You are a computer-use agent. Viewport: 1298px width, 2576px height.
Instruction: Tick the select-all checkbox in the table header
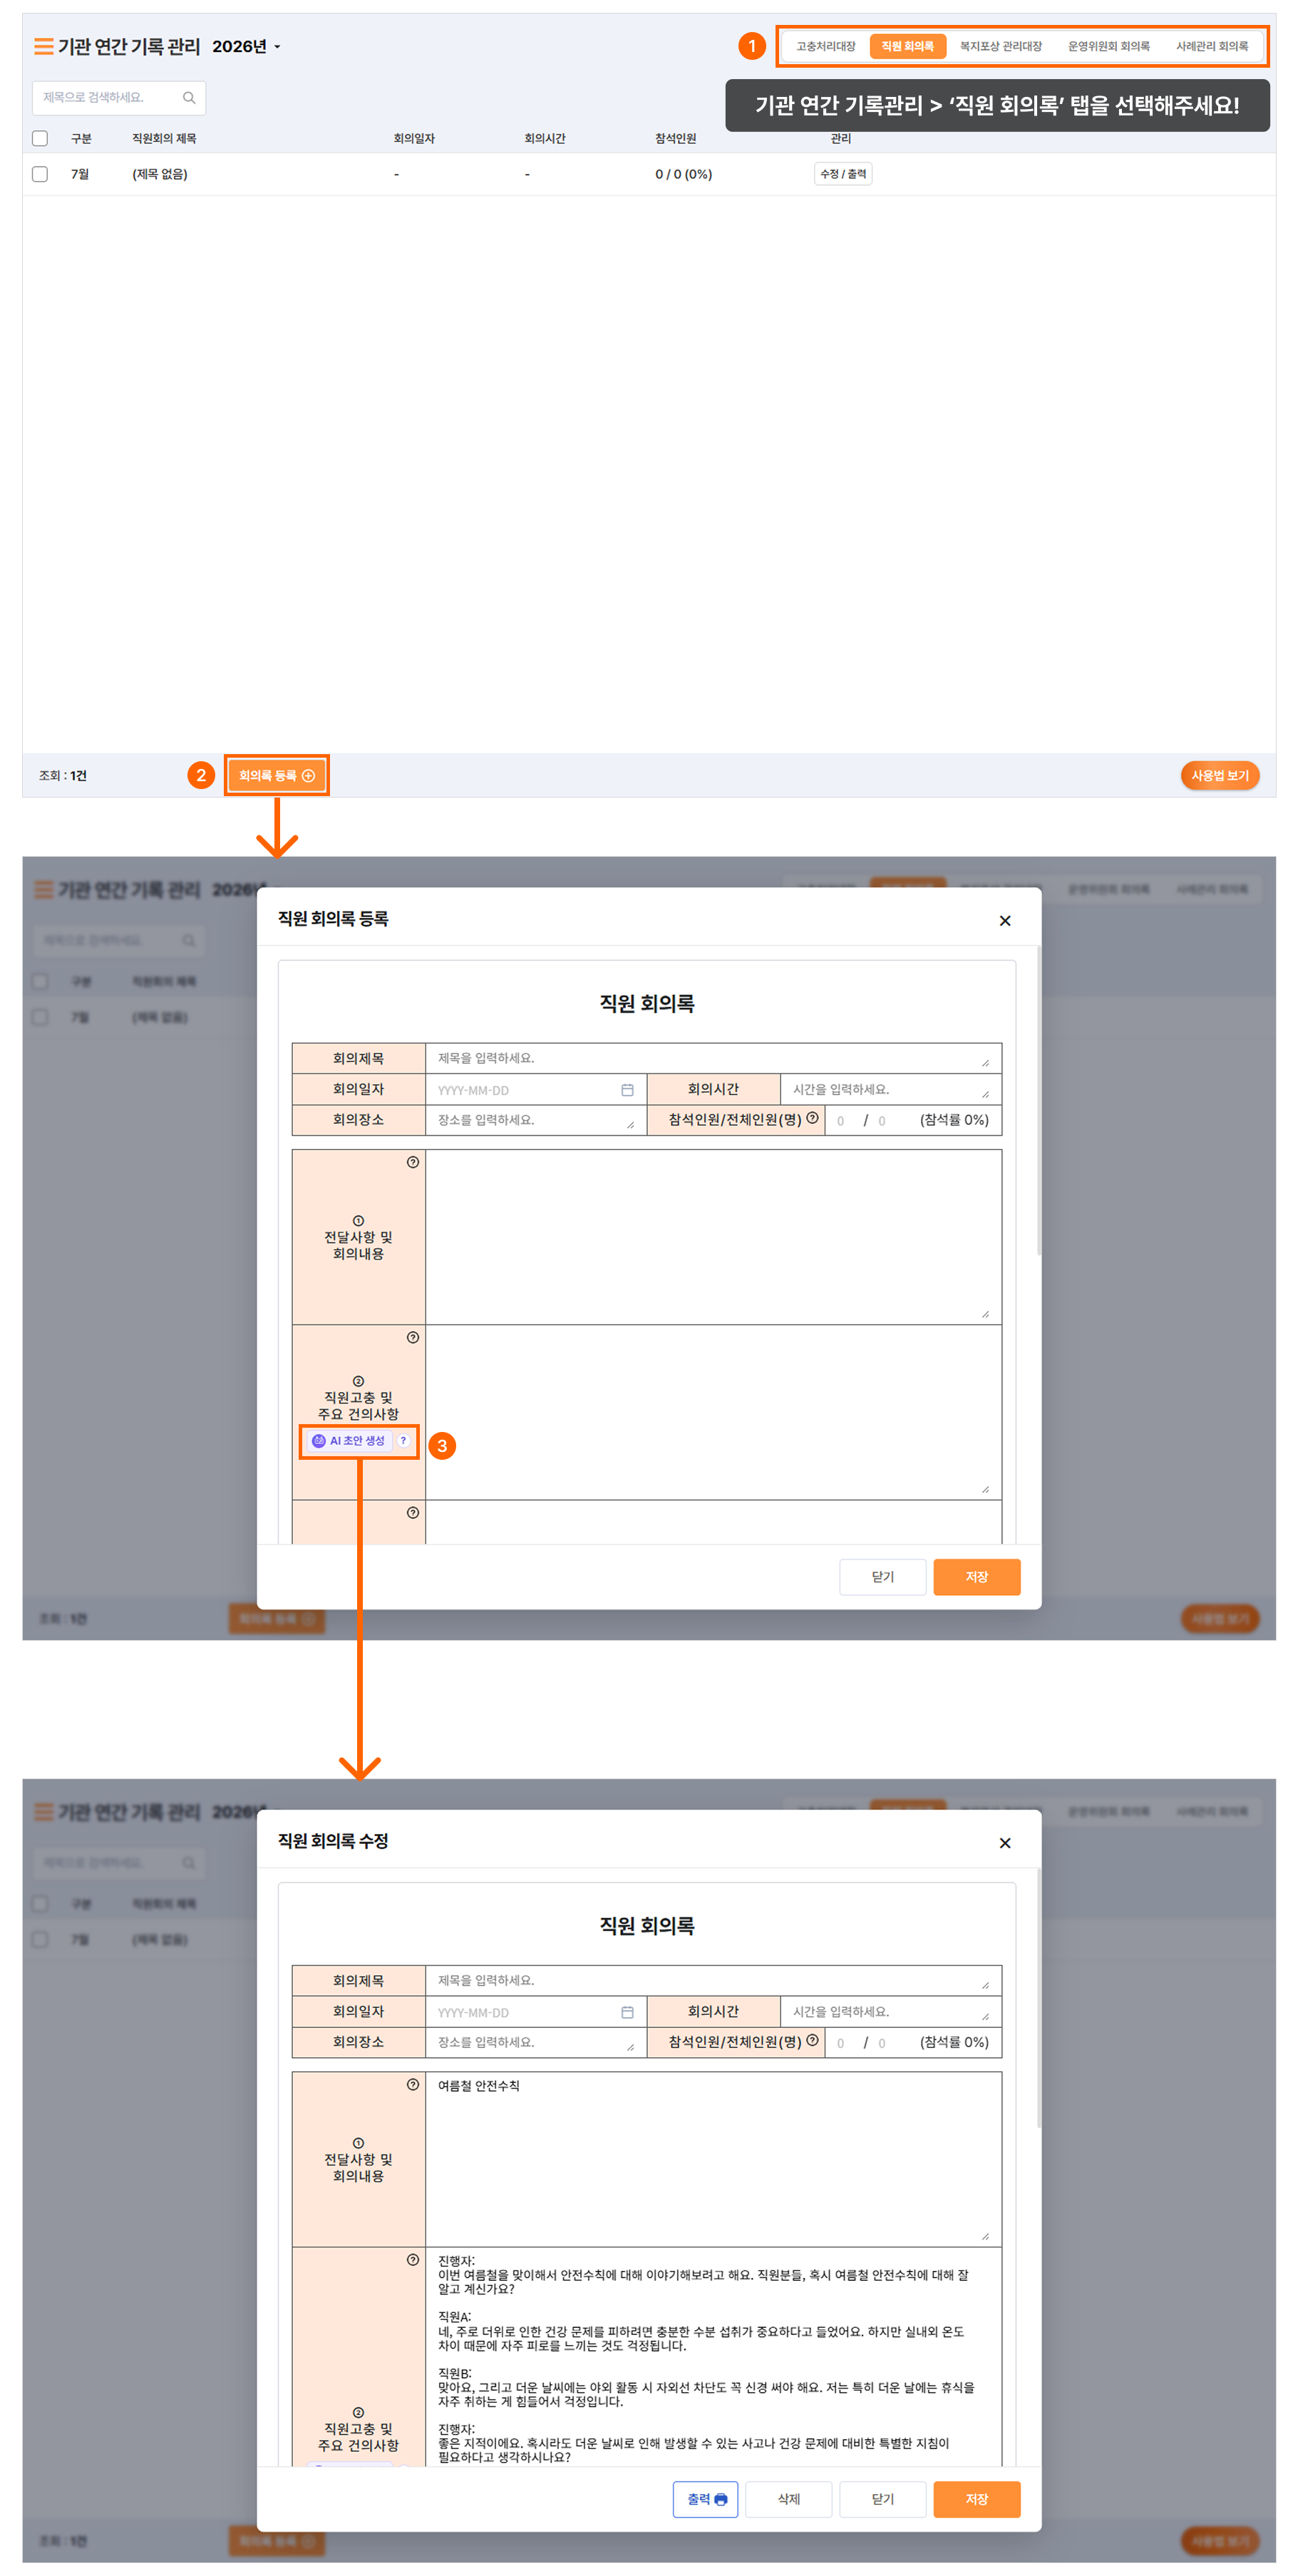tap(40, 138)
